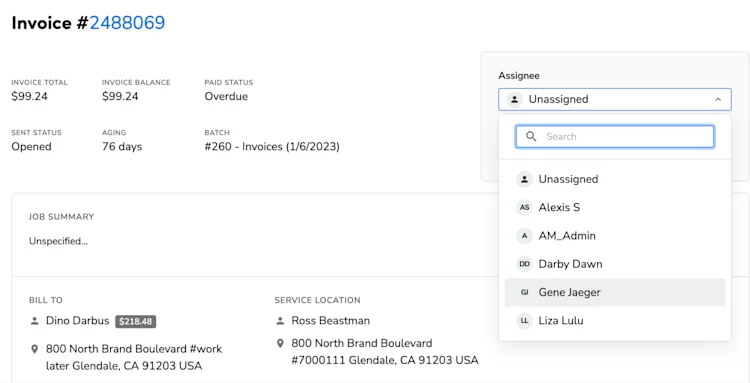Assign invoice to Alexis S

(x=615, y=208)
